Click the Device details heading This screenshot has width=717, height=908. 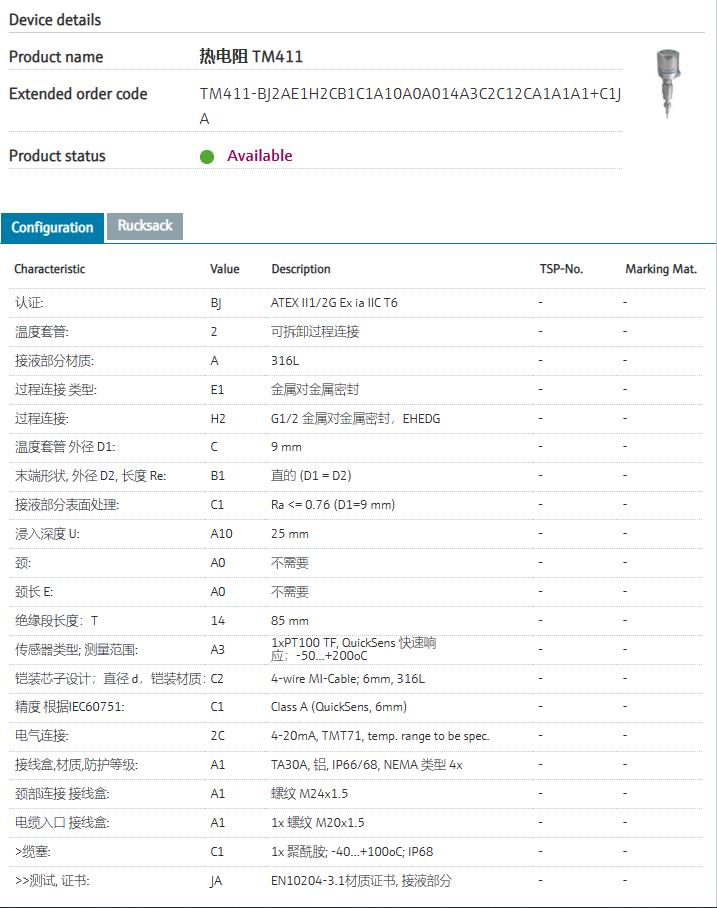tap(55, 20)
